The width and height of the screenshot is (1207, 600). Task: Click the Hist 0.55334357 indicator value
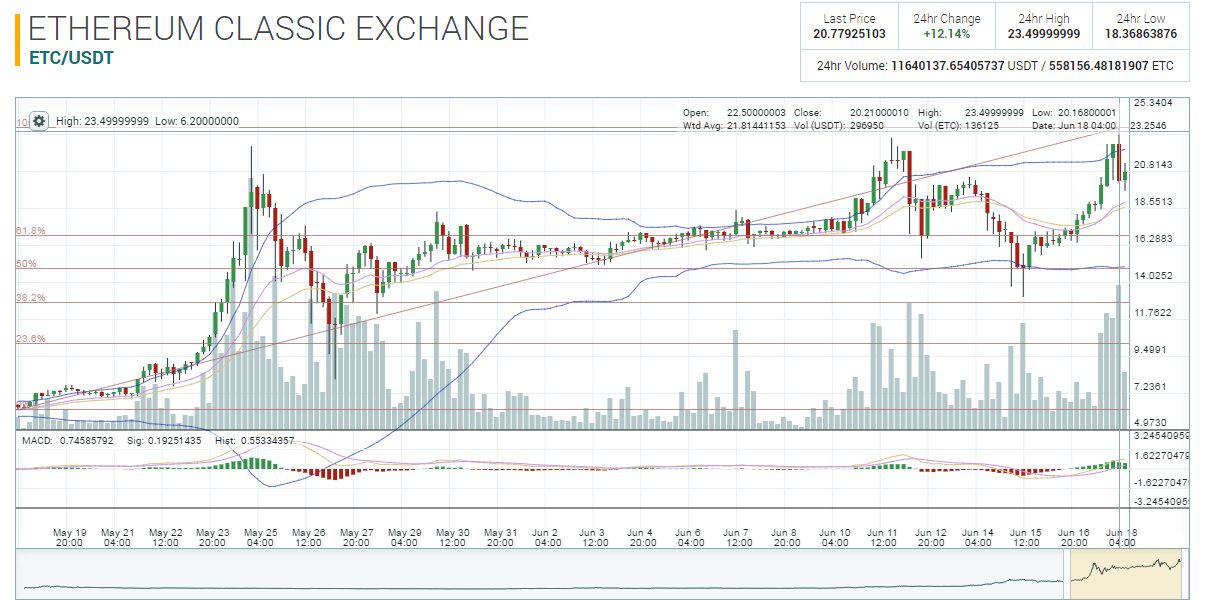pos(254,441)
